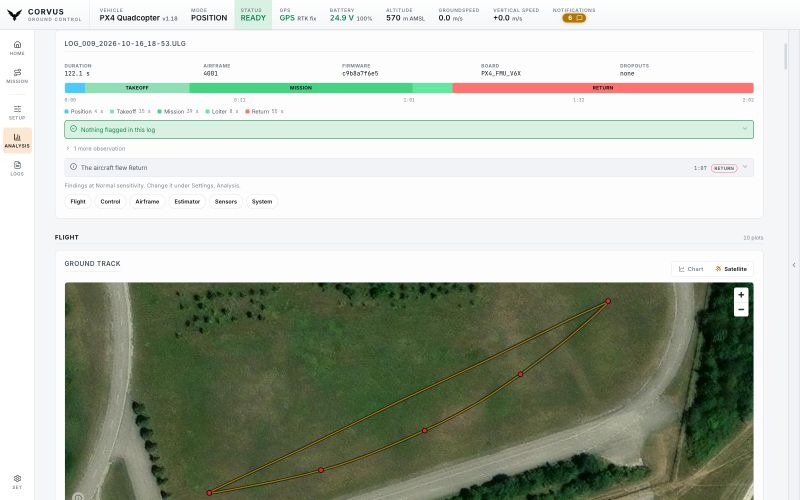Image resolution: width=800 pixels, height=500 pixels.
Task: Click the READY status indicator
Action: coord(253,14)
